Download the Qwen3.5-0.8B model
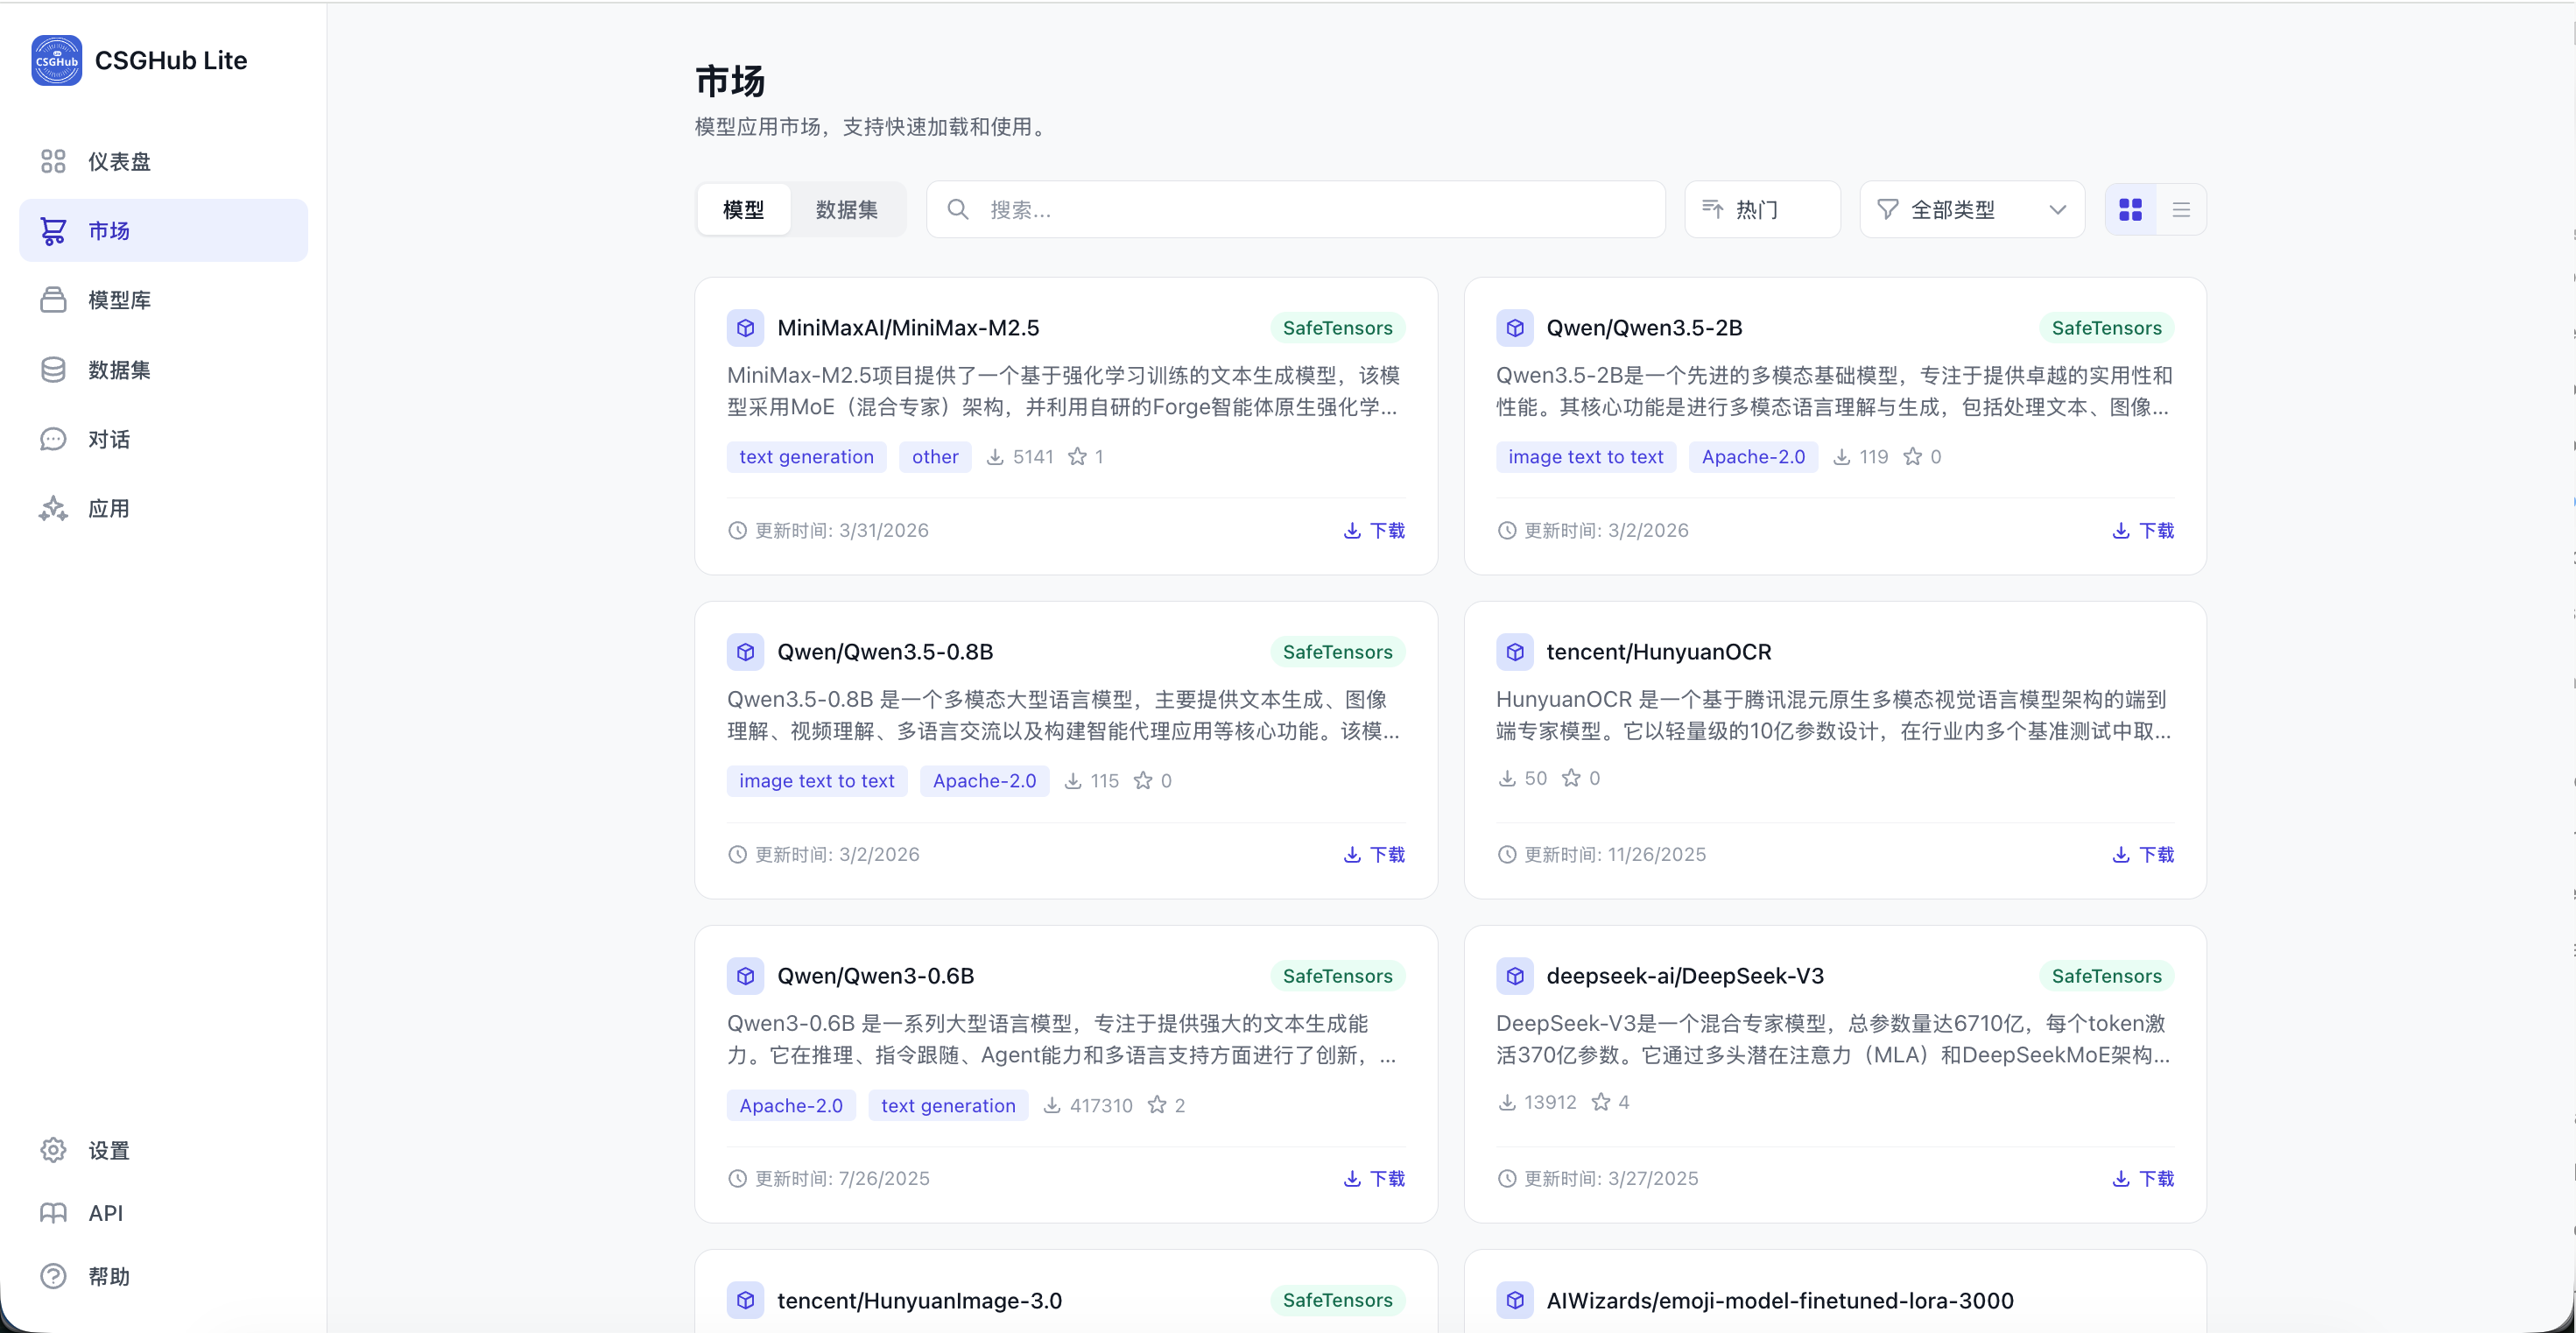 click(x=1375, y=855)
